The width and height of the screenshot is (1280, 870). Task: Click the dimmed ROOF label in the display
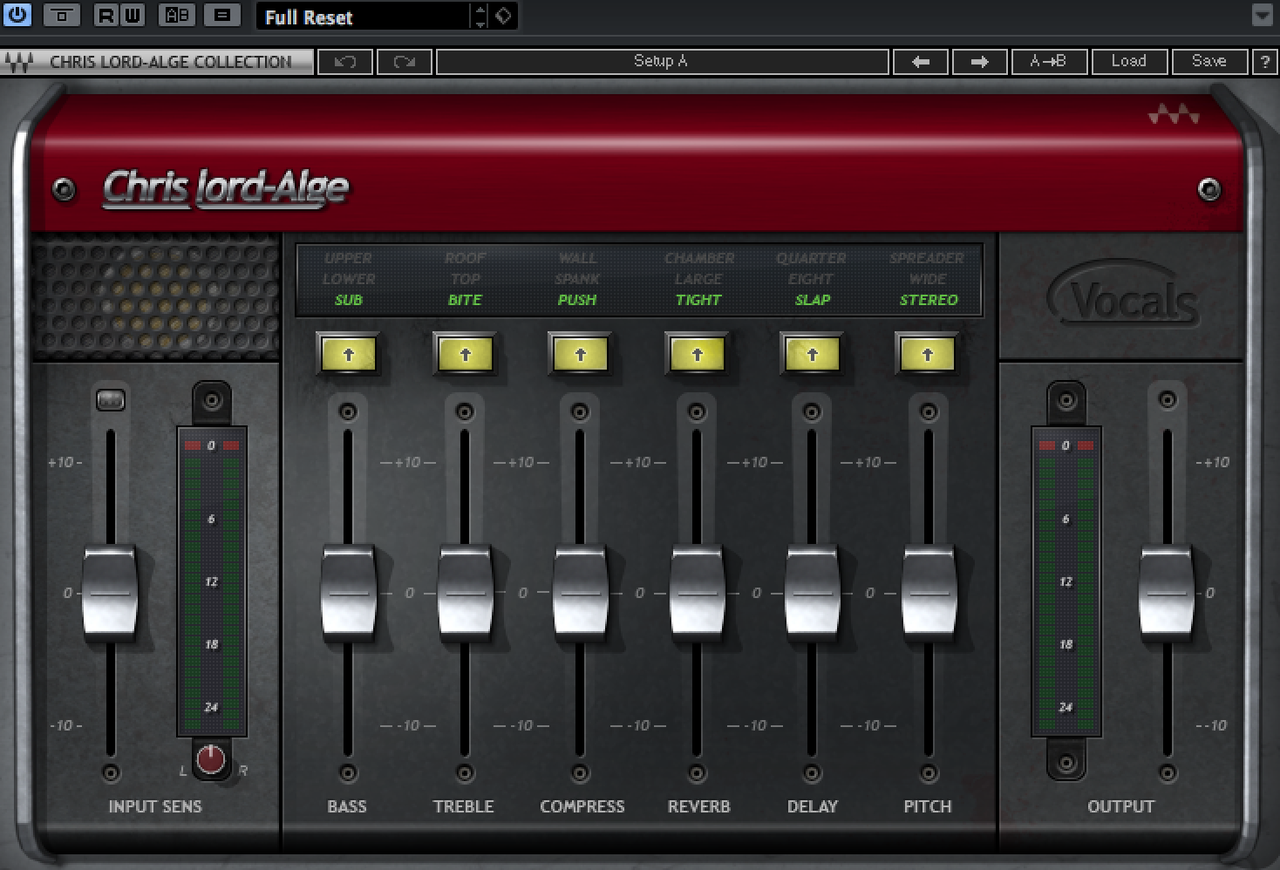(x=465, y=258)
